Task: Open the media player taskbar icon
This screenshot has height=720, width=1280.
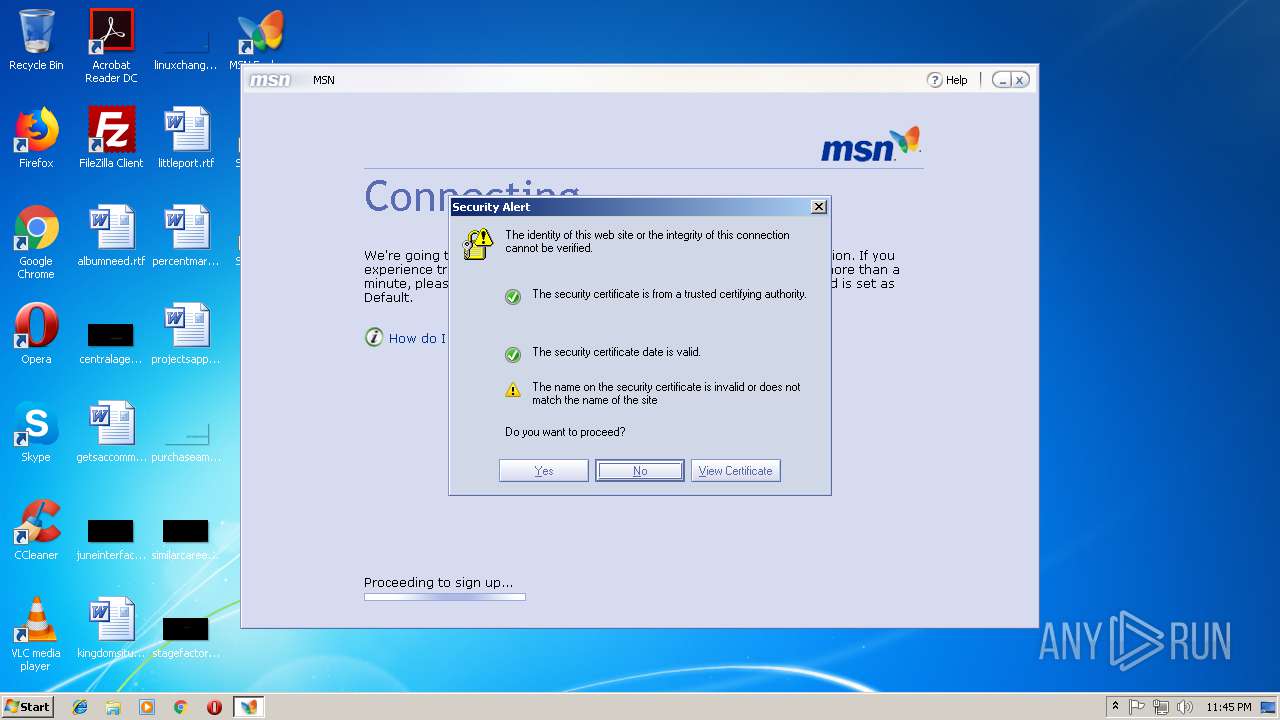Action: click(147, 707)
